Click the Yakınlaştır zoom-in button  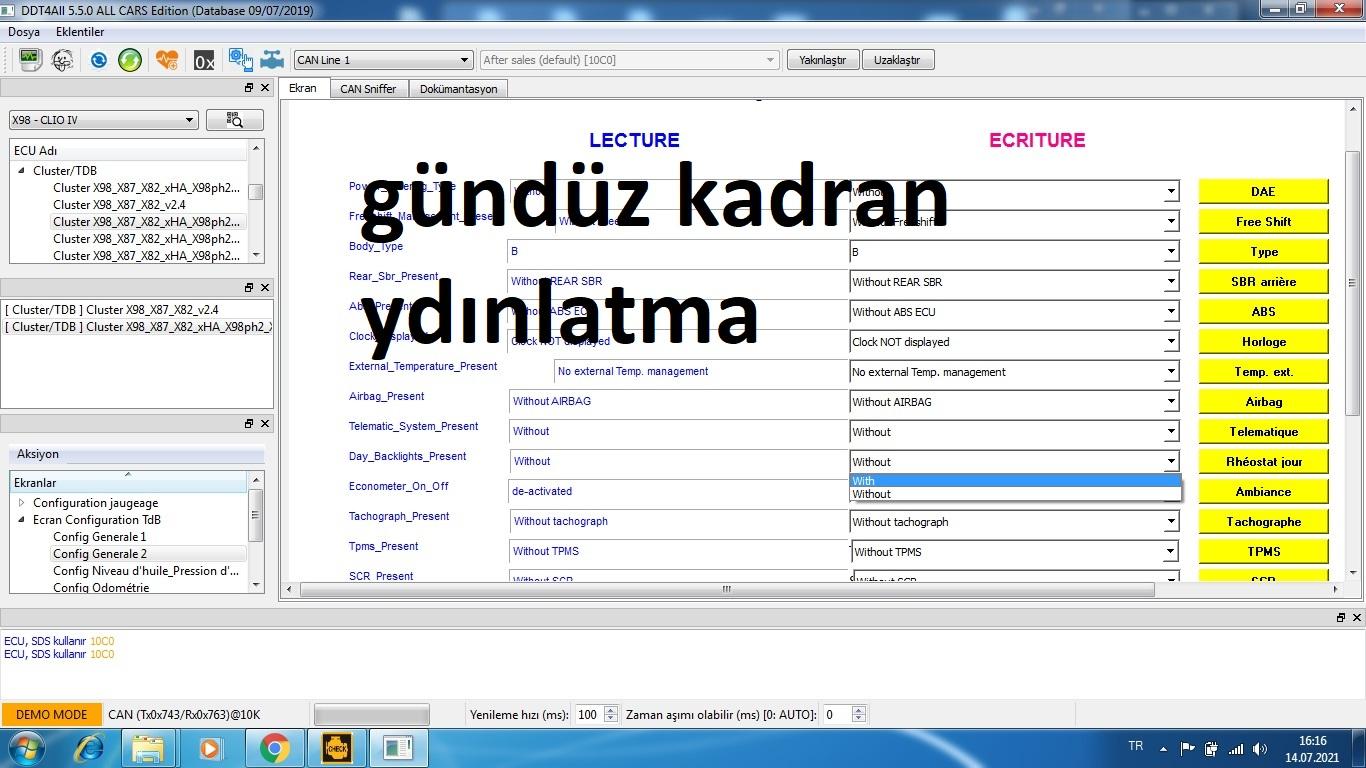tap(822, 60)
